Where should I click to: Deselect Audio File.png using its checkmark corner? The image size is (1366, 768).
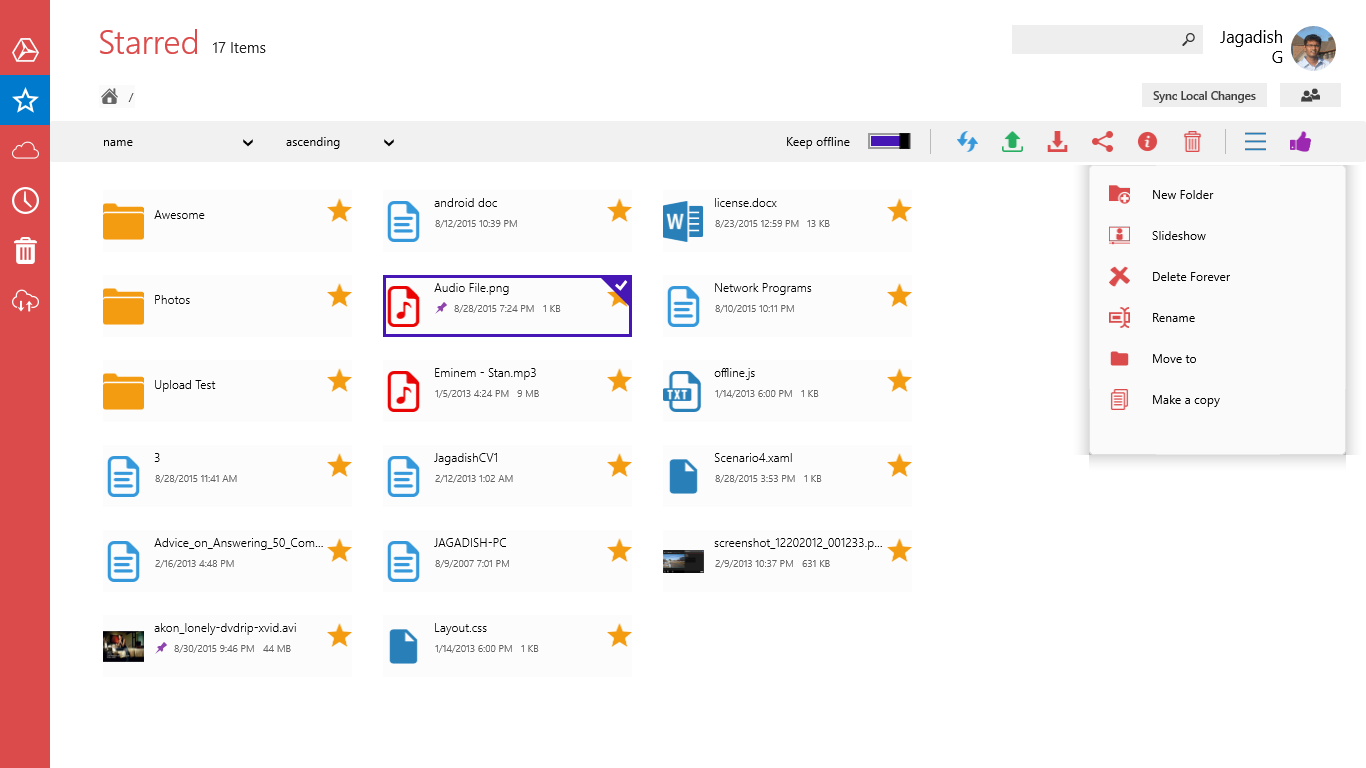[620, 286]
